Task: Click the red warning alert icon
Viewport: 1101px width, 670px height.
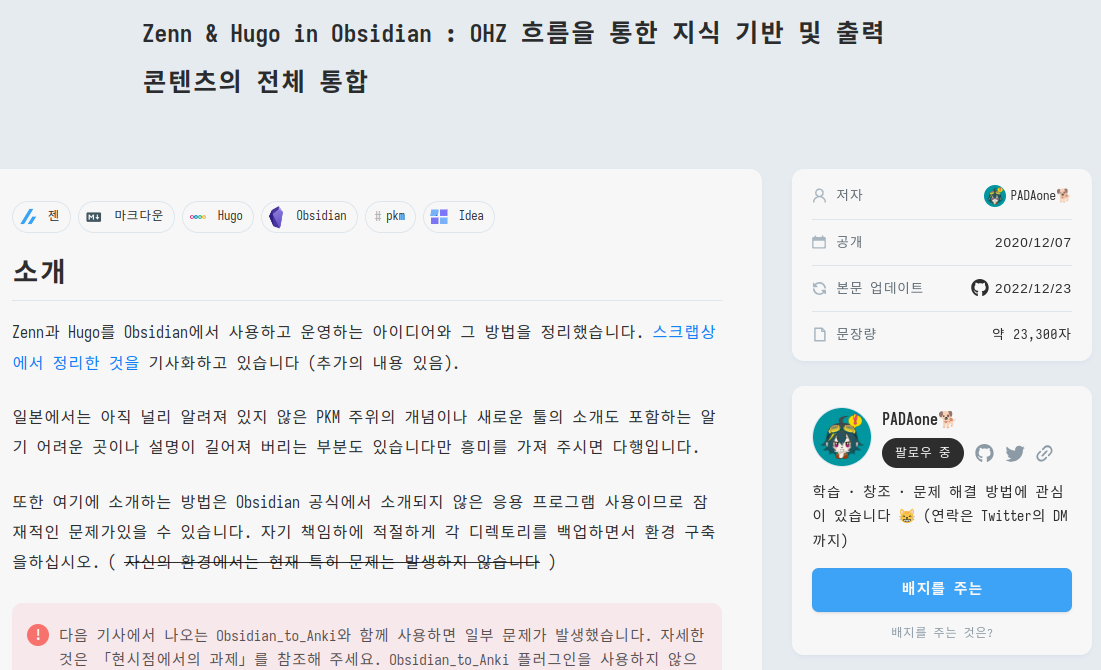Action: pos(38,634)
